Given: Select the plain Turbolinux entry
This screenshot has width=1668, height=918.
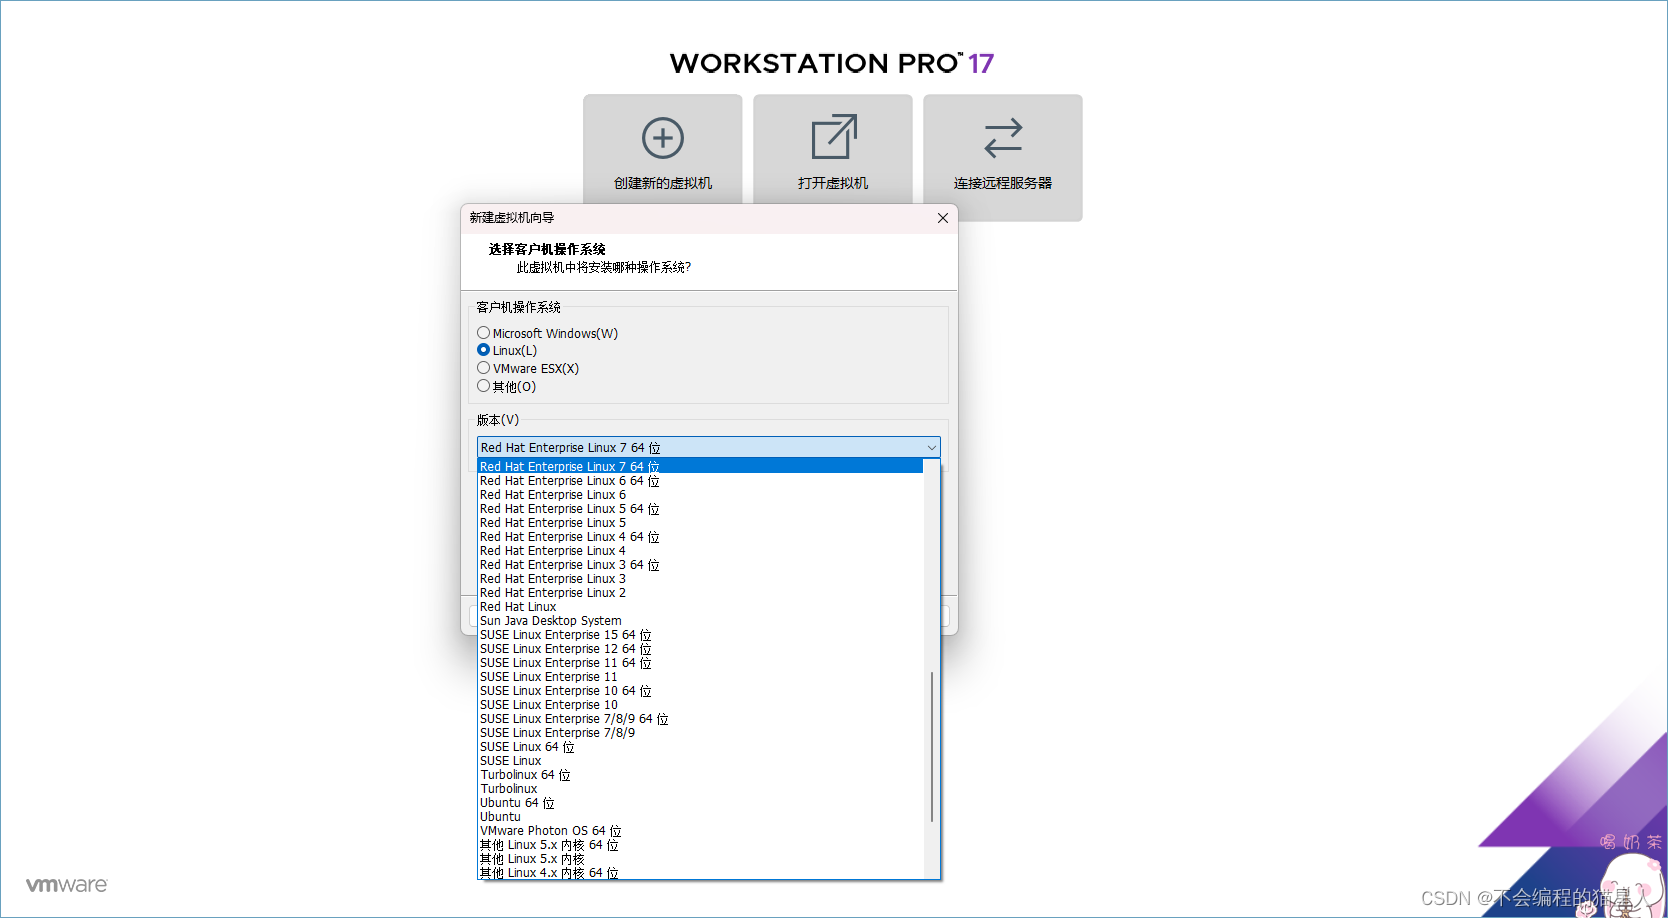Looking at the screenshot, I should 700,789.
